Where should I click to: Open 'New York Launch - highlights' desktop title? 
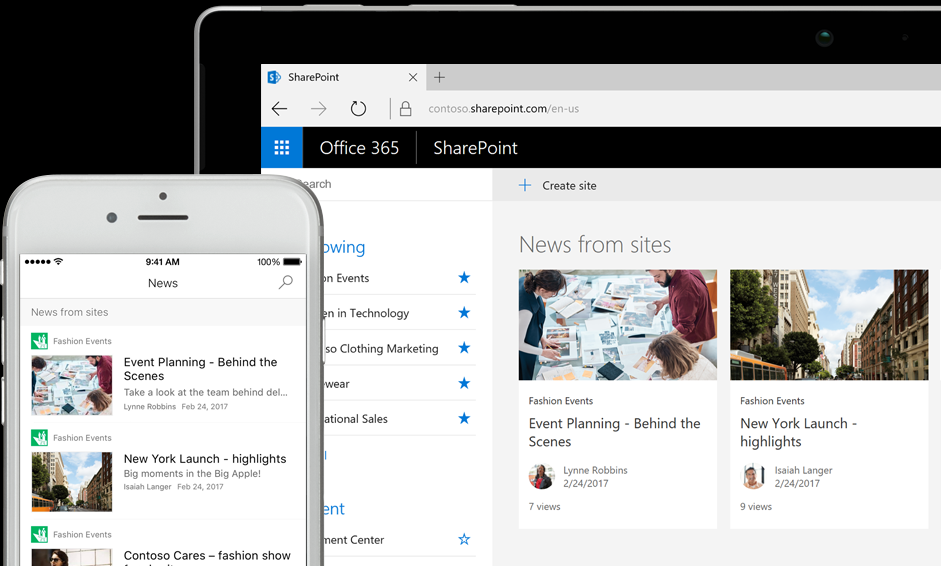click(799, 432)
